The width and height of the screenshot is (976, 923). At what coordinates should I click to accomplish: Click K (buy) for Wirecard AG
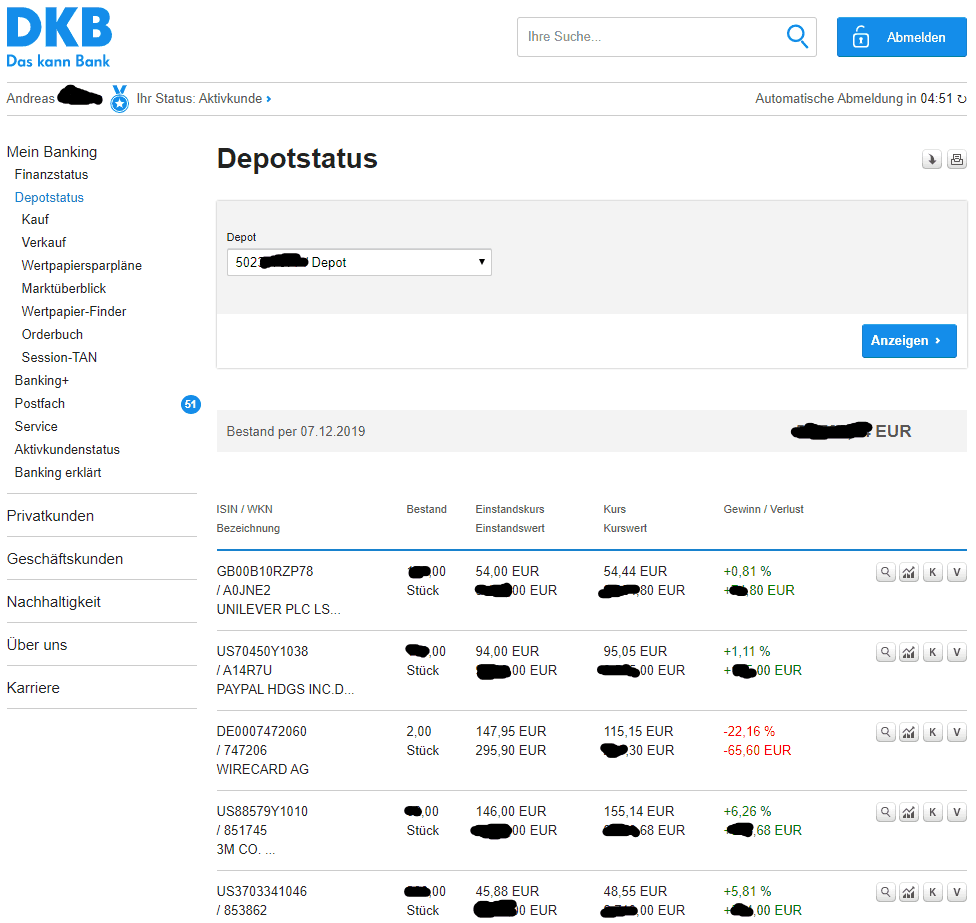pyautogui.click(x=932, y=732)
